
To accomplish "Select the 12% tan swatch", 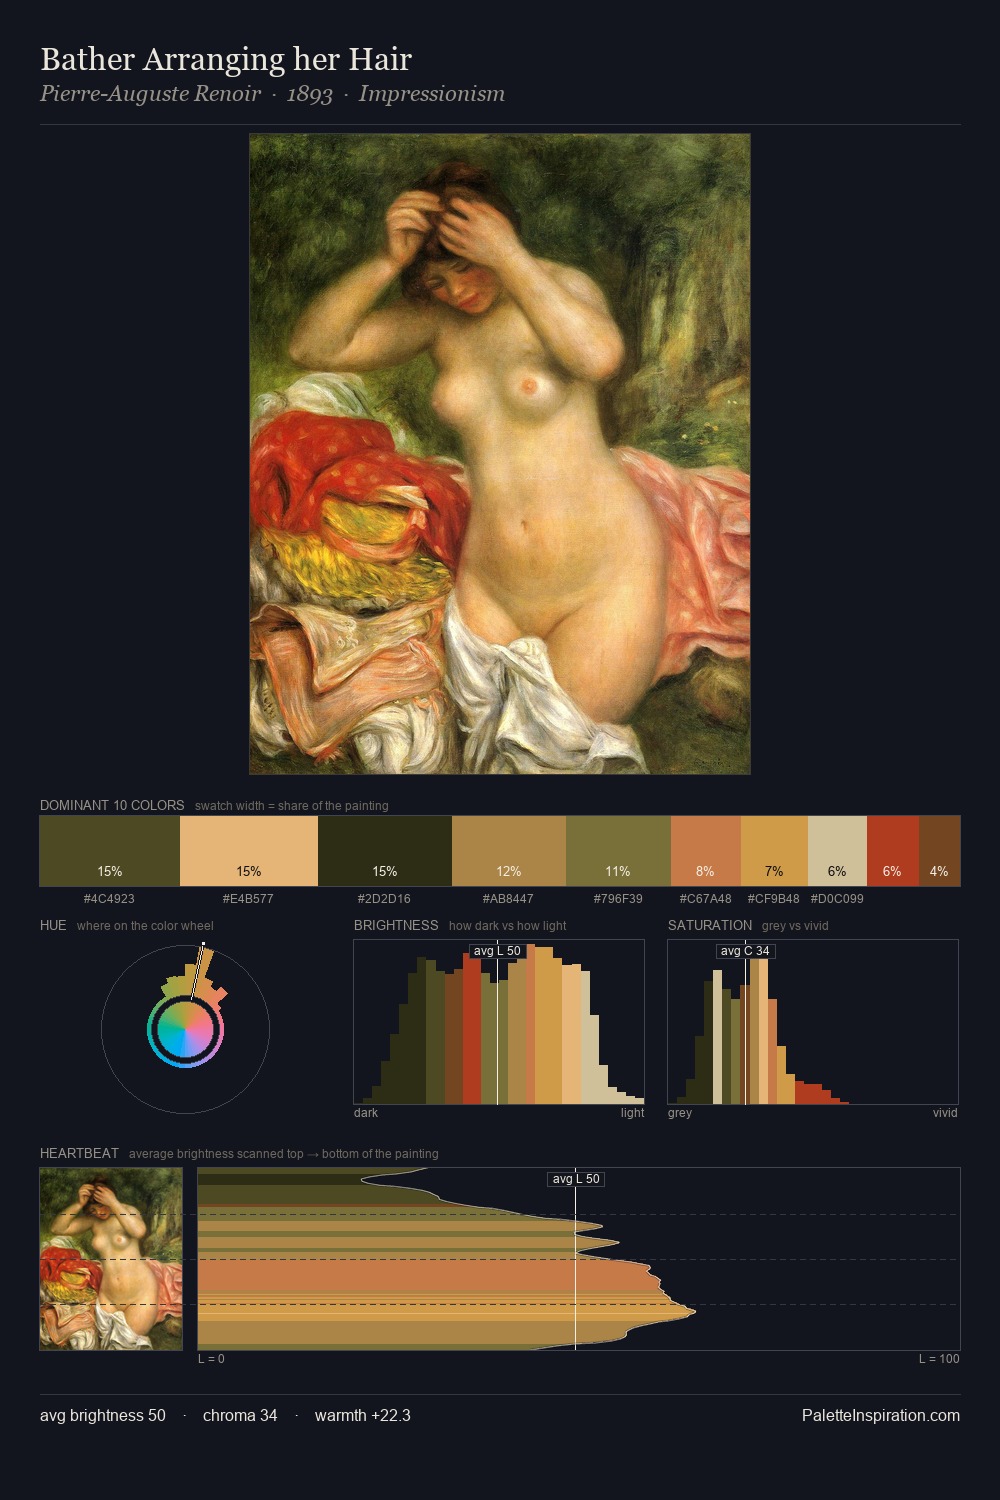I will click(x=509, y=851).
